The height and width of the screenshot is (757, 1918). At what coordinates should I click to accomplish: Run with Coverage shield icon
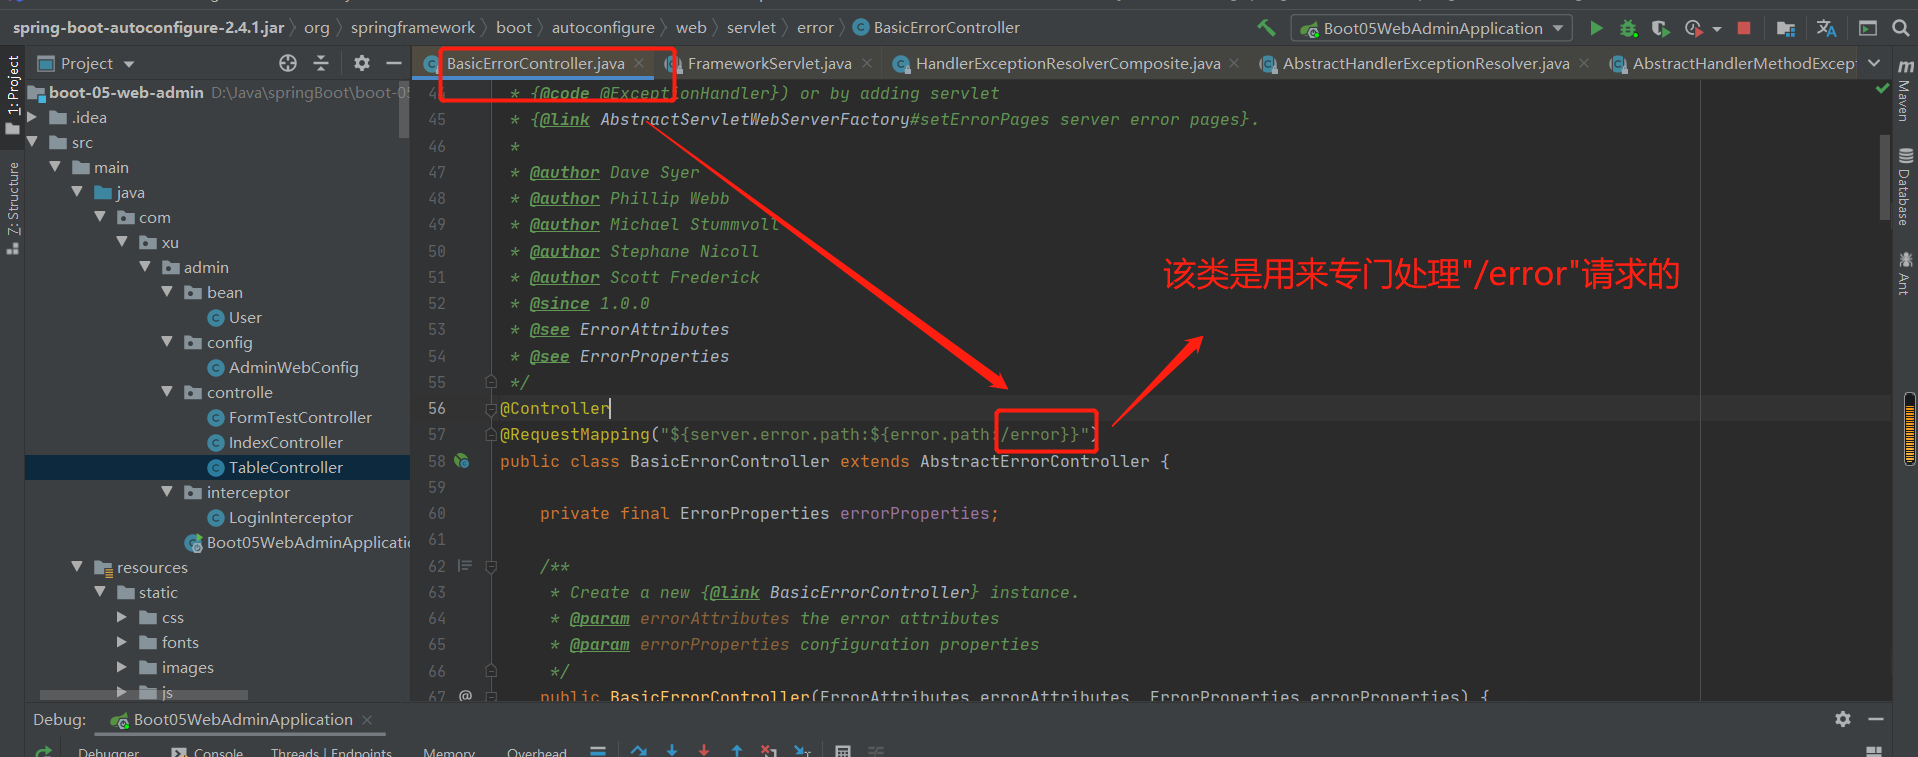[1660, 28]
